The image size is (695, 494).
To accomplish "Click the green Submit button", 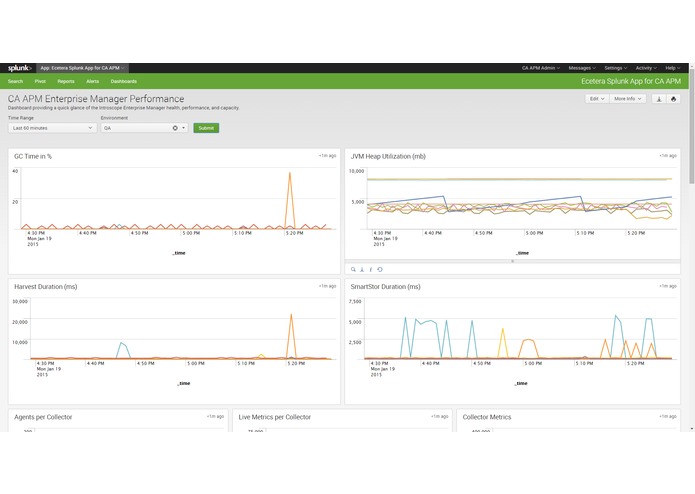I will (206, 128).
